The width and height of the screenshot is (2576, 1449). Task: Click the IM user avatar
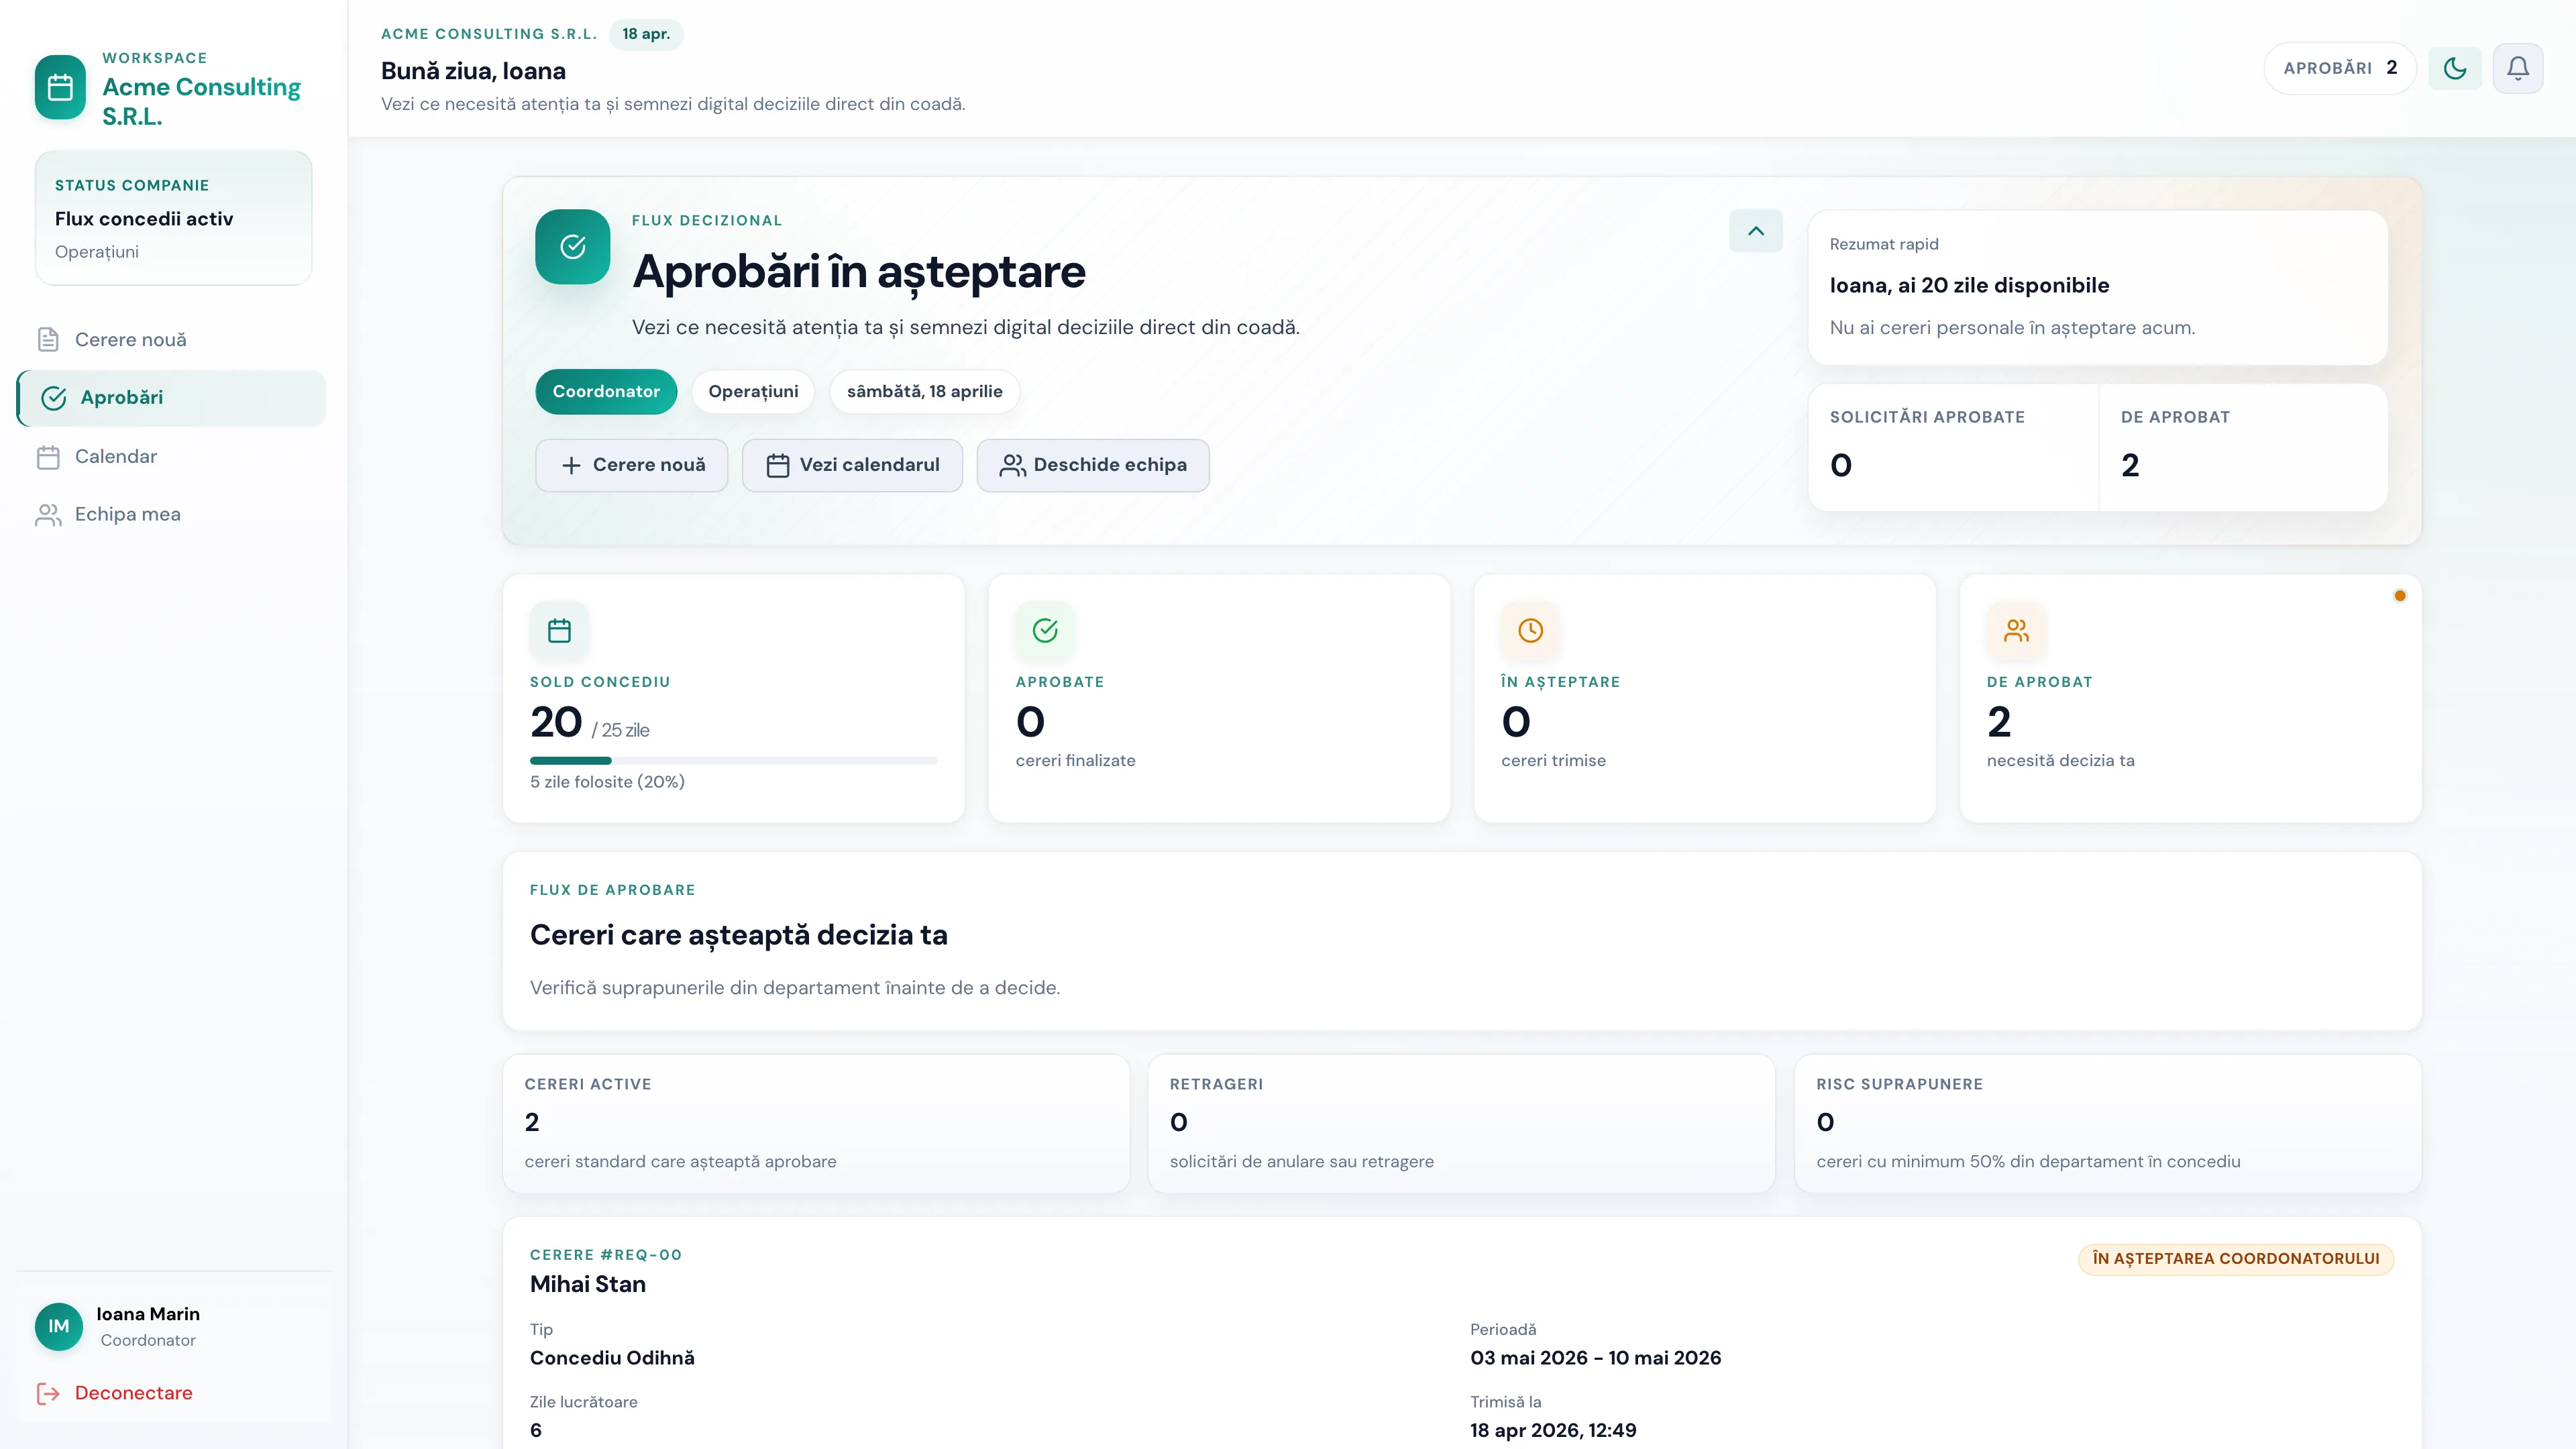pyautogui.click(x=59, y=1326)
